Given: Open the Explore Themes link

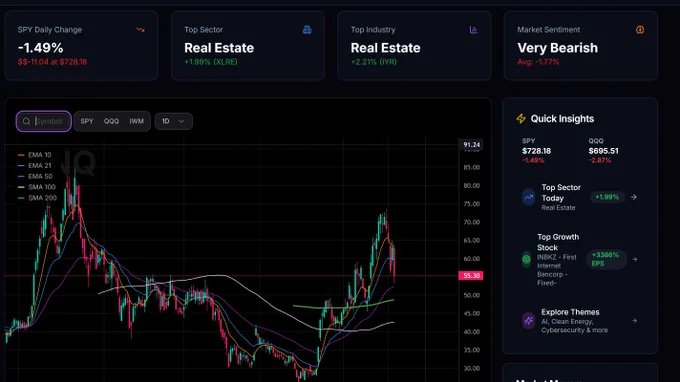Looking at the screenshot, I should click(x=580, y=321).
